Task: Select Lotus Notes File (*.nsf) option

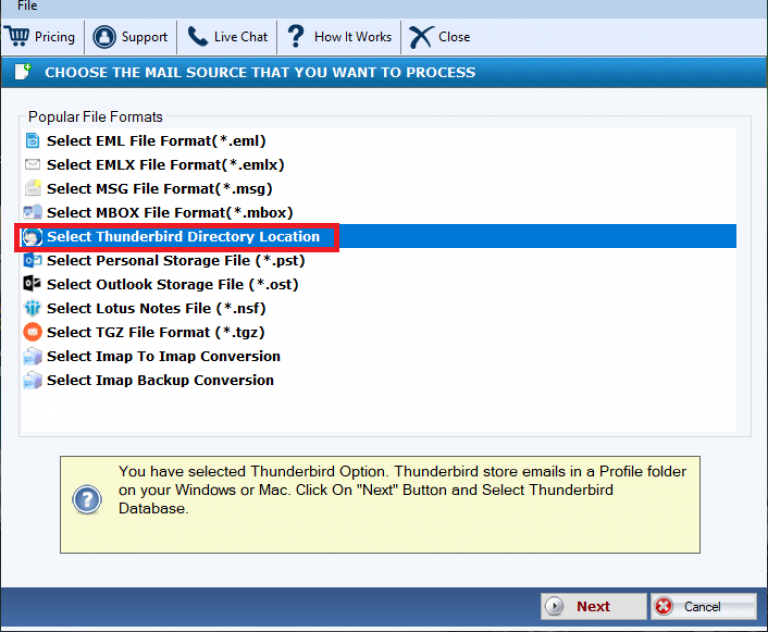Action: click(156, 309)
